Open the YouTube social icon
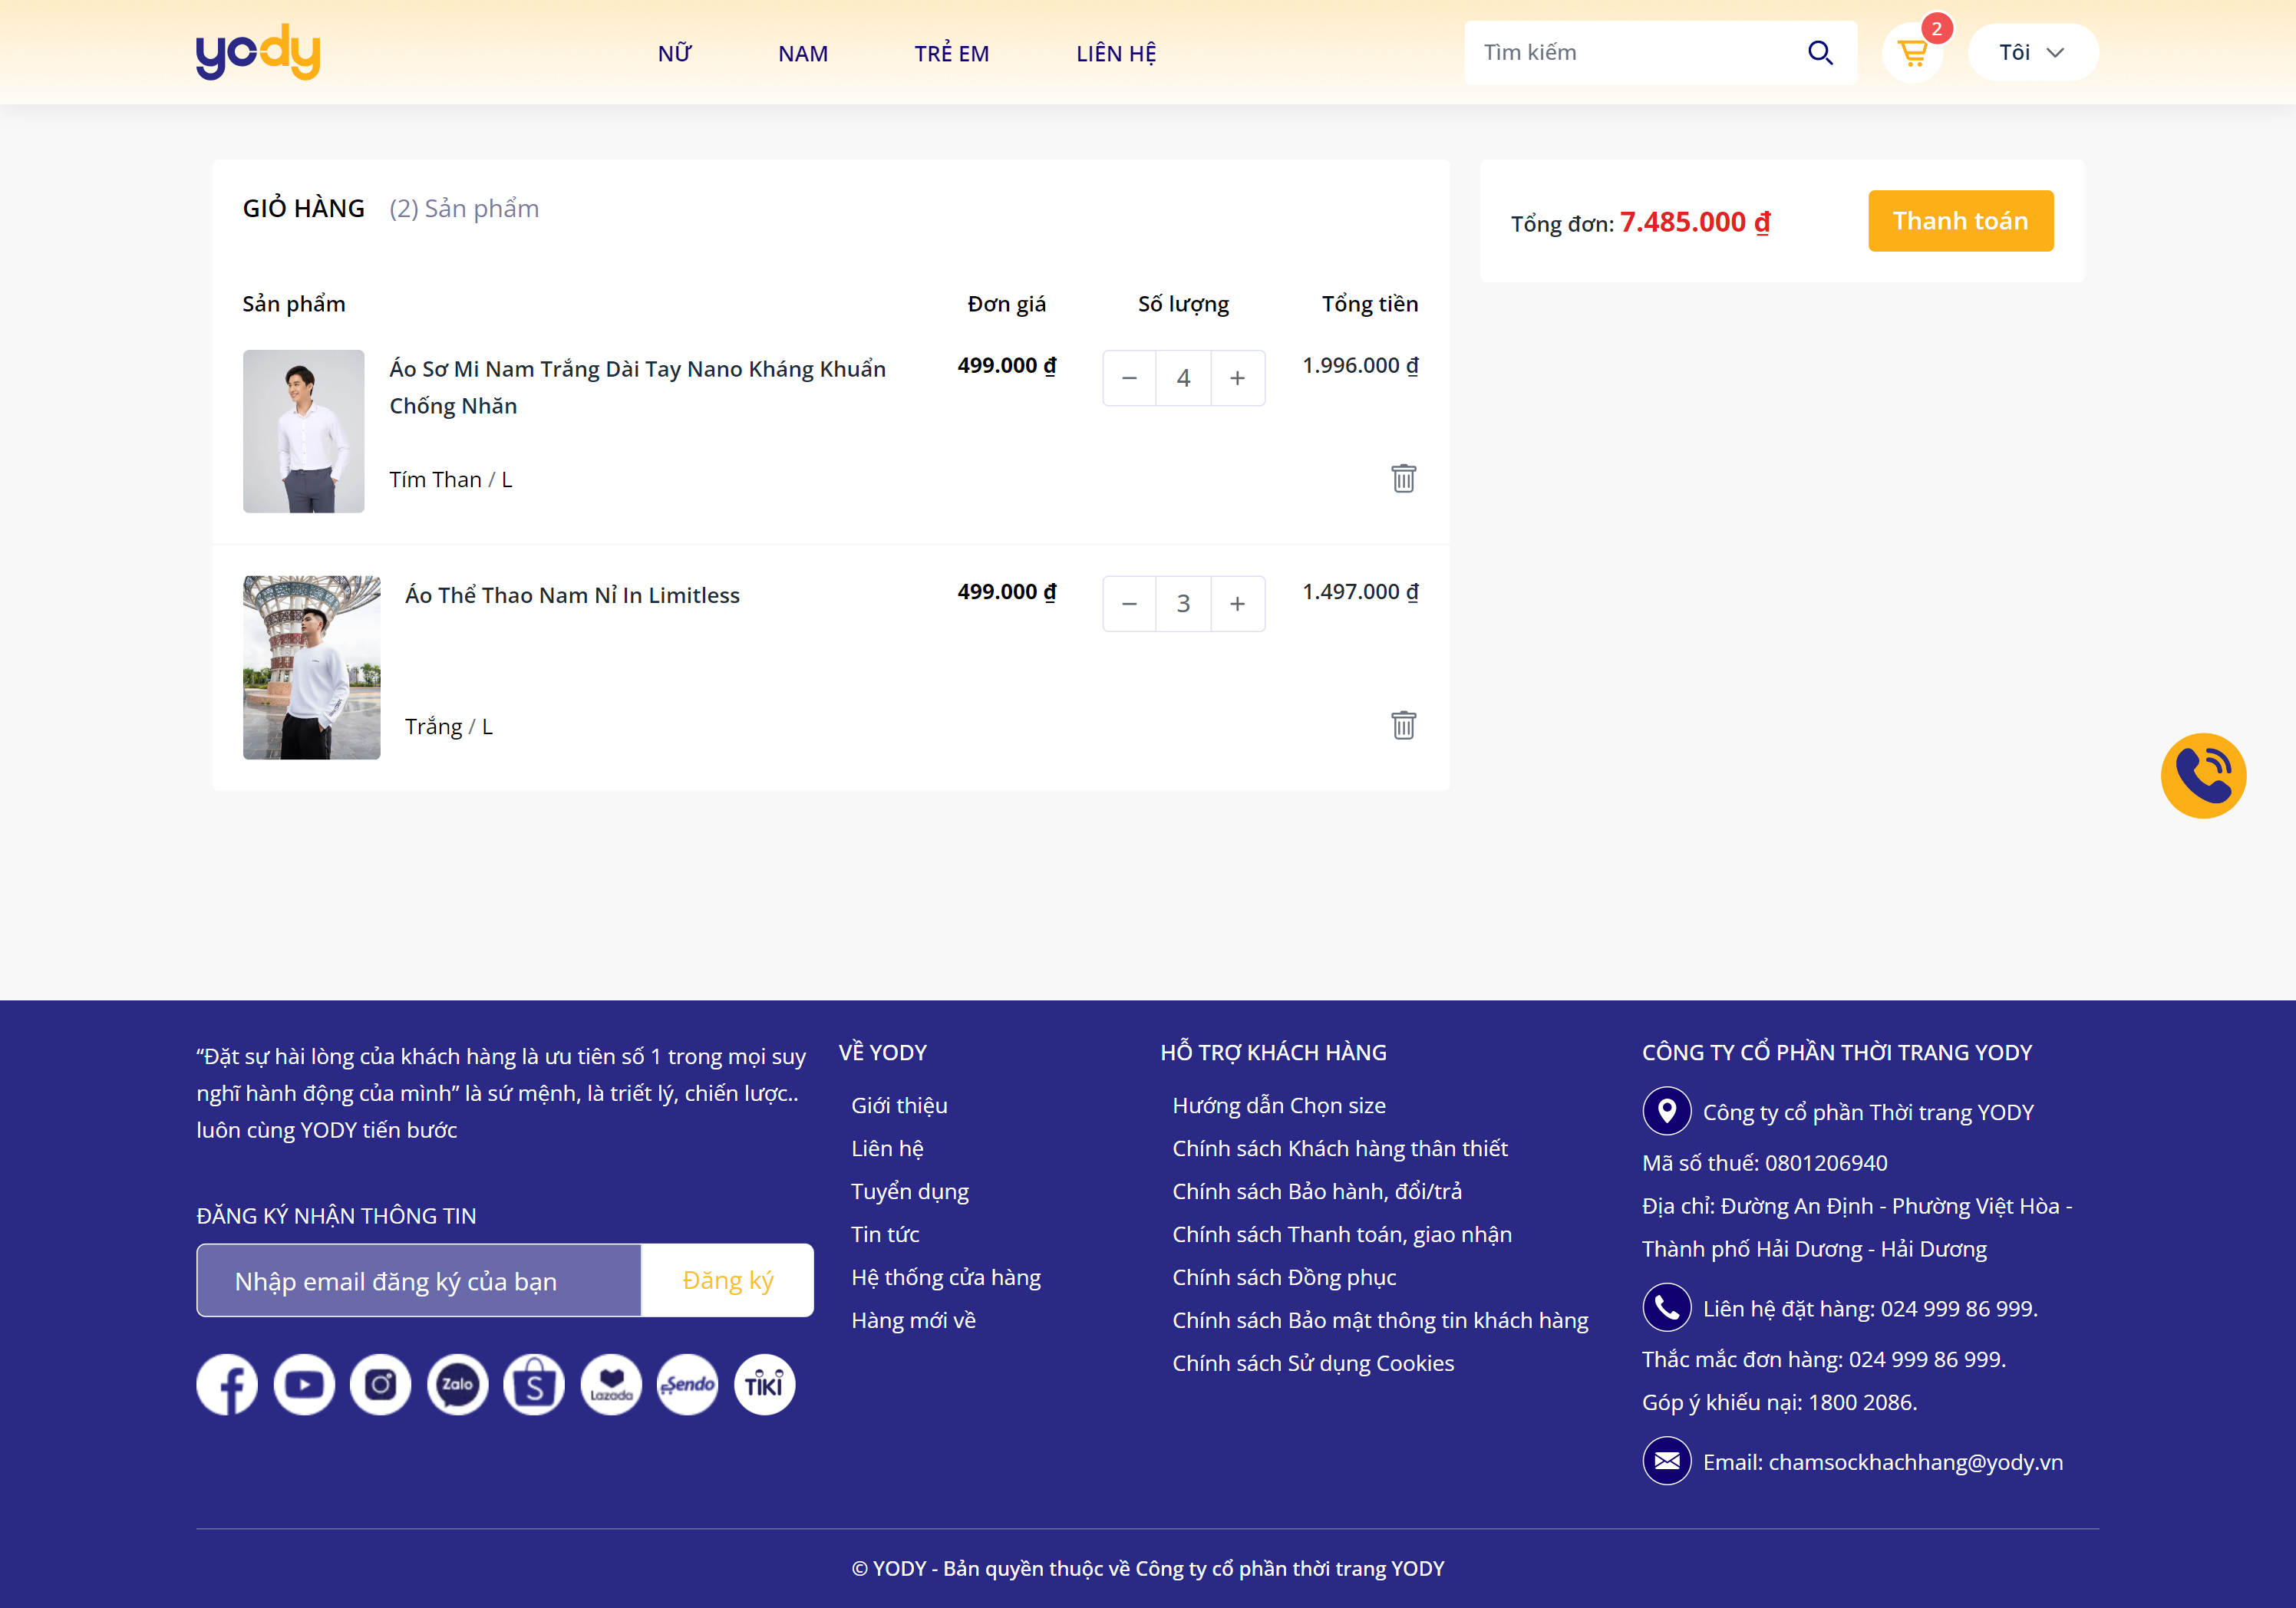 (304, 1384)
